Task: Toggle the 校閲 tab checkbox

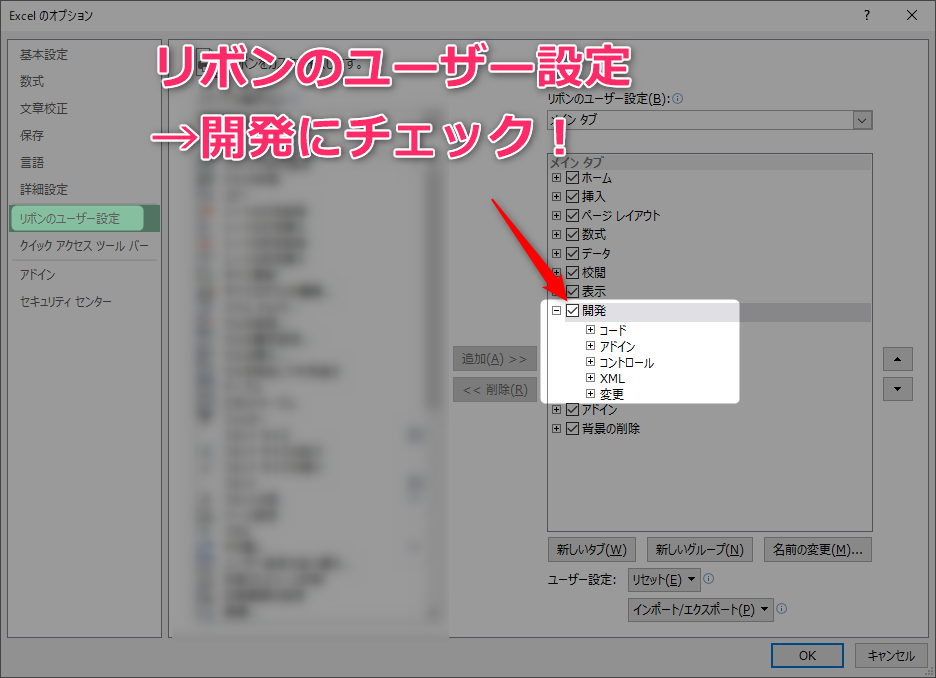Action: click(x=572, y=273)
